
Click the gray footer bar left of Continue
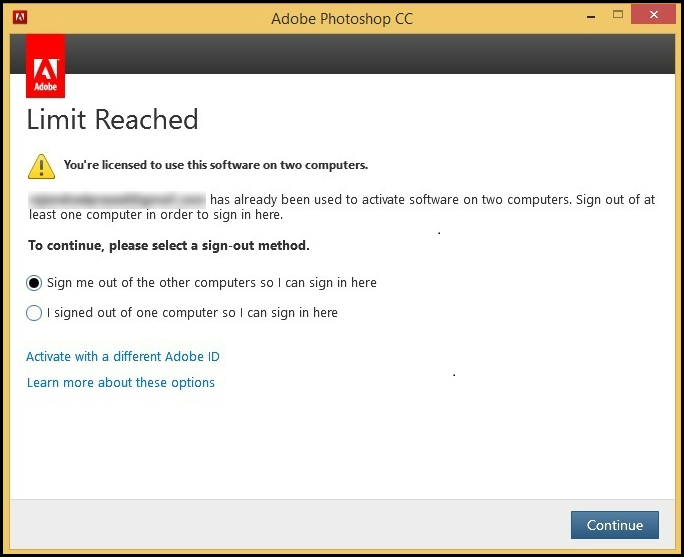pos(280,524)
